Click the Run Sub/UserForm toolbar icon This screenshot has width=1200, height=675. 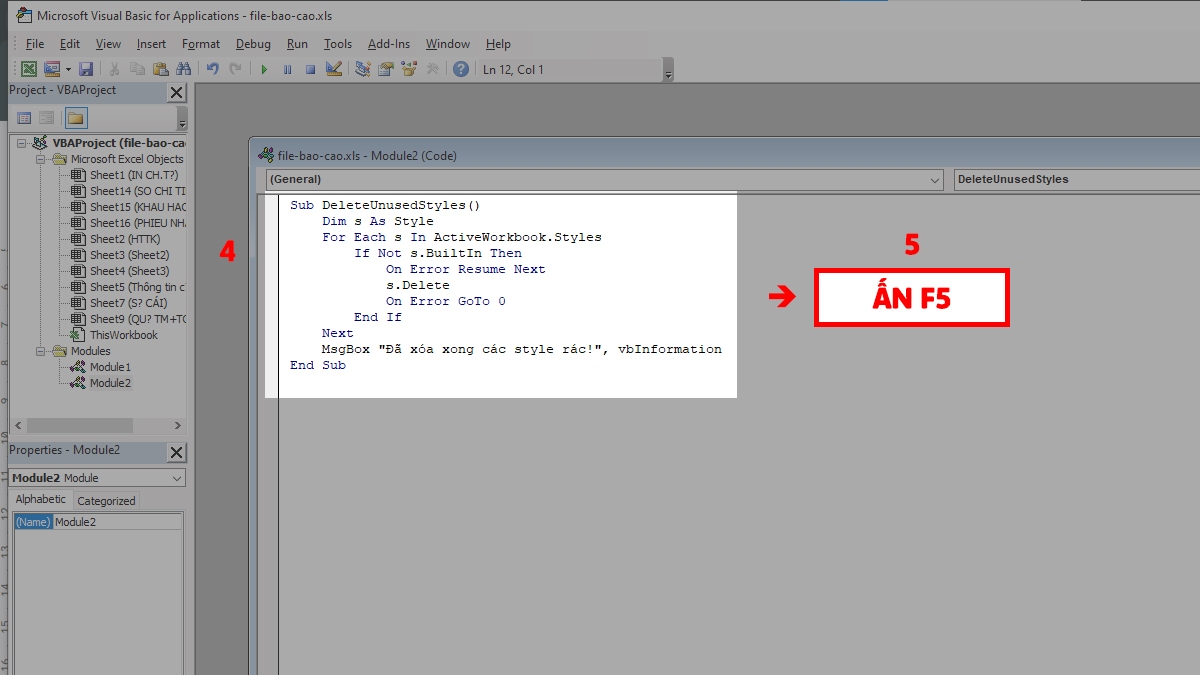[264, 68]
